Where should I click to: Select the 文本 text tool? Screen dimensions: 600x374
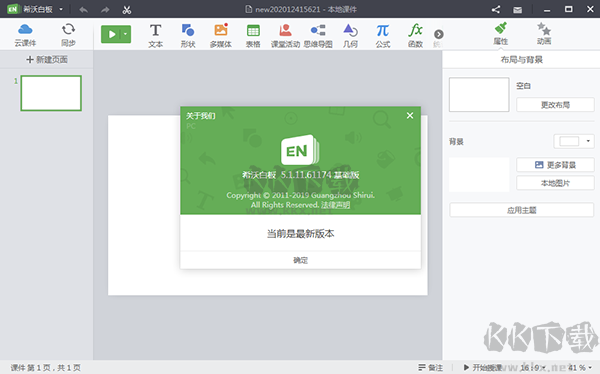click(x=155, y=36)
